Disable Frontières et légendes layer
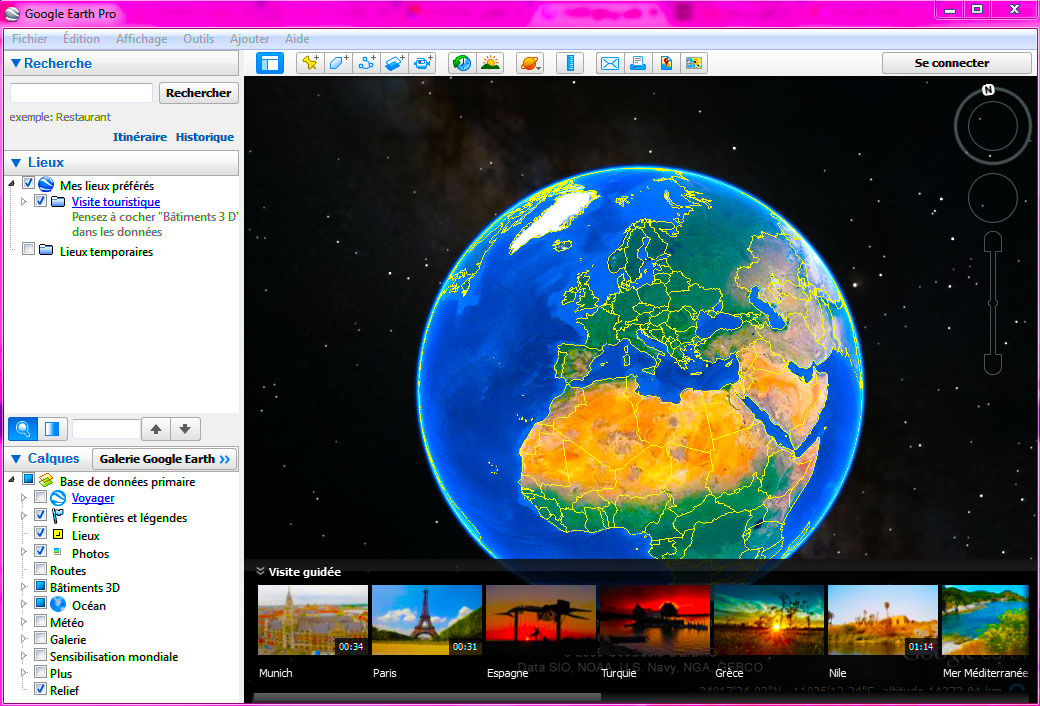The image size is (1040, 706). [x=40, y=515]
